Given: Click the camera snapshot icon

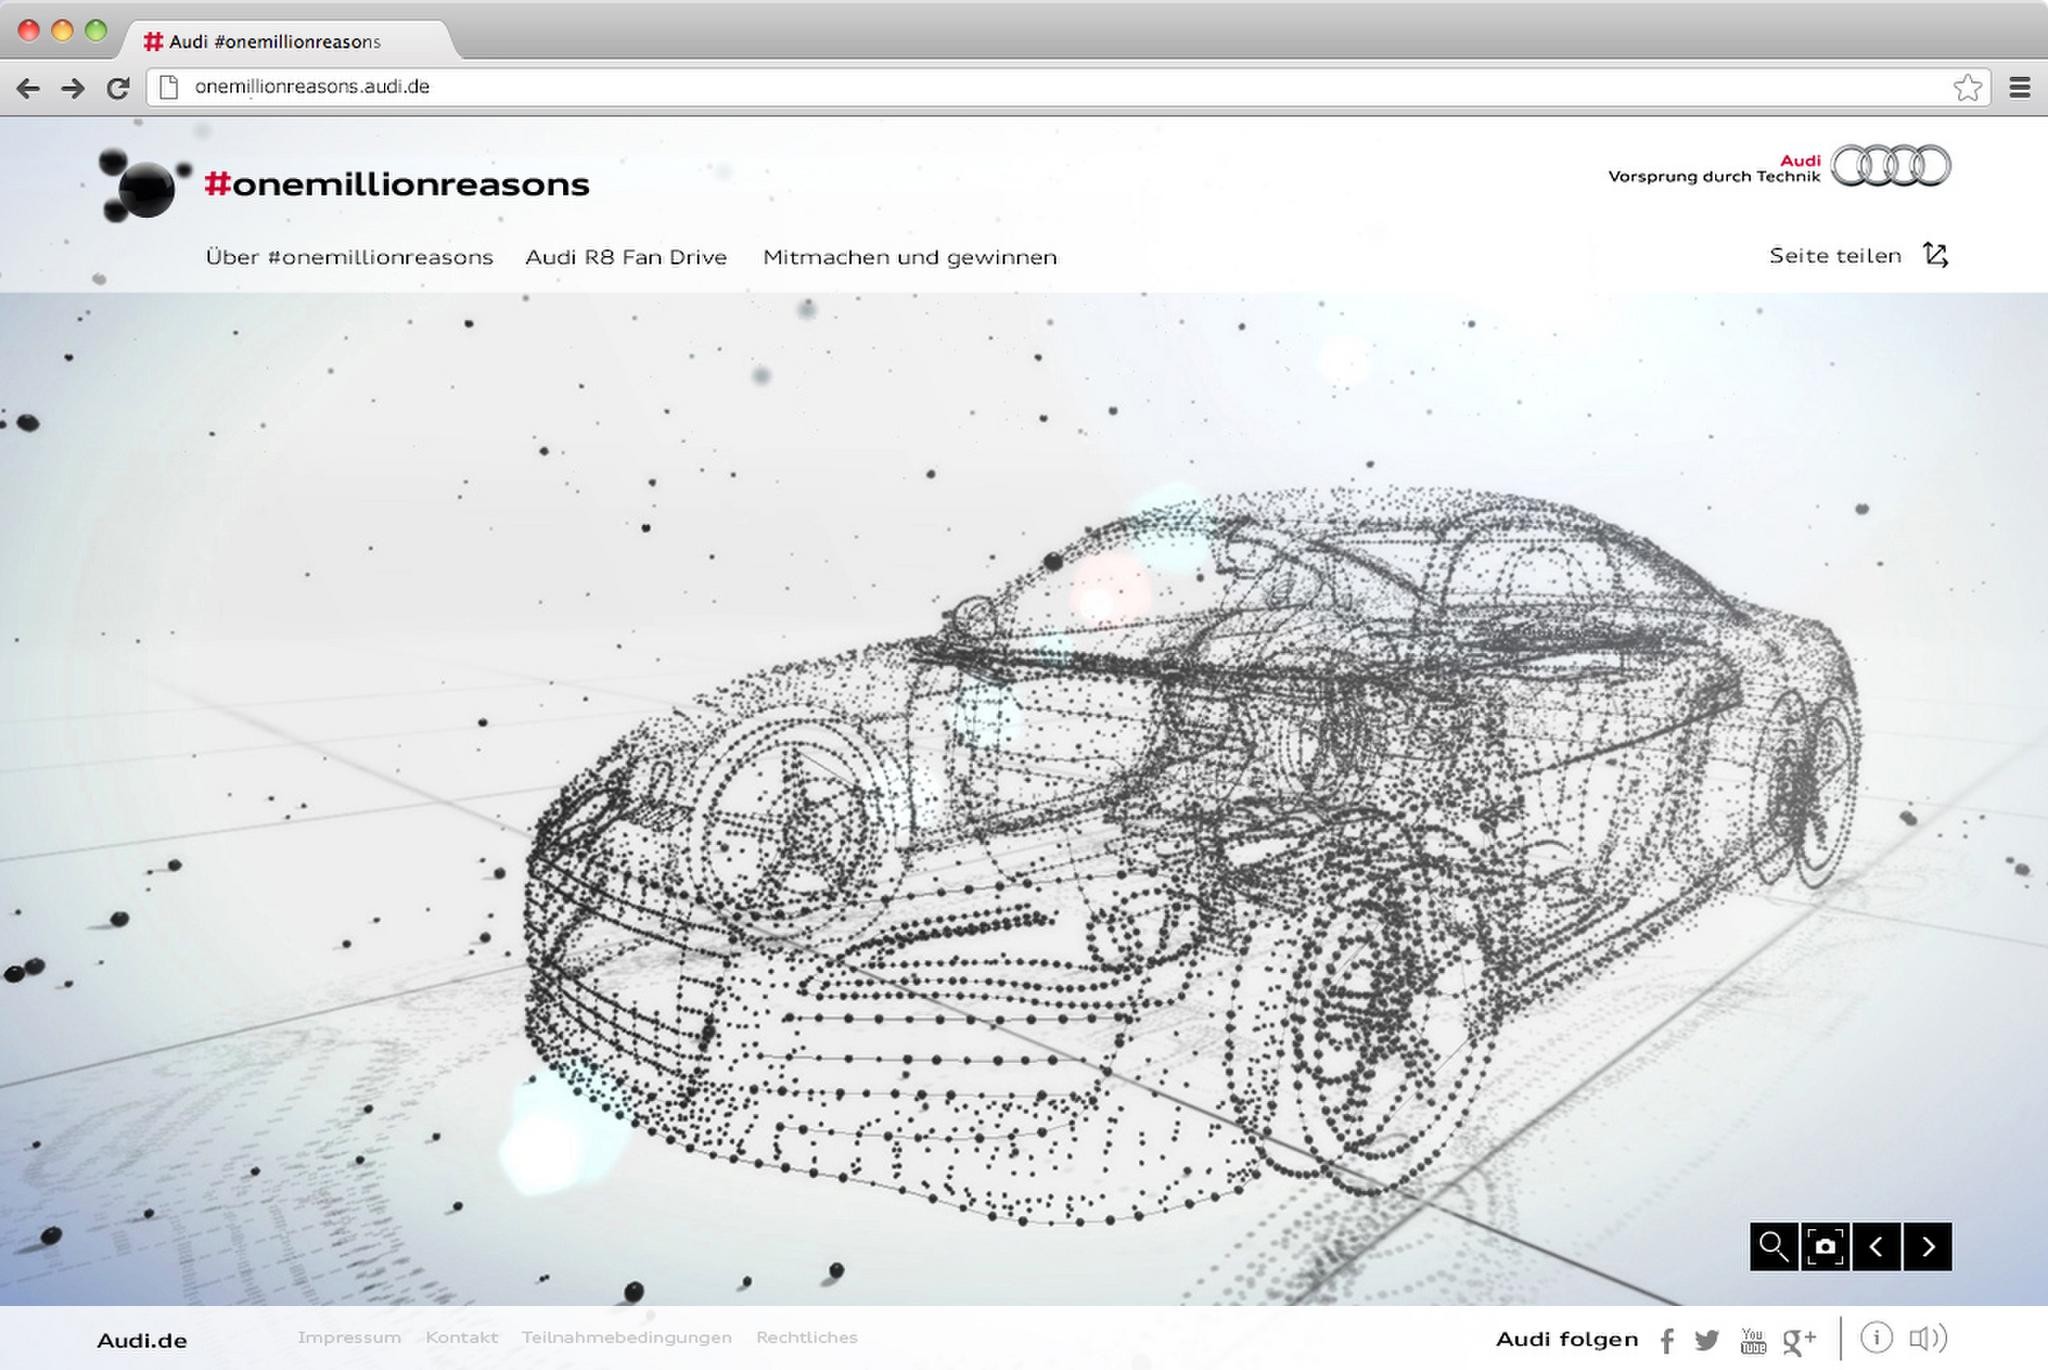Looking at the screenshot, I should tap(1825, 1247).
